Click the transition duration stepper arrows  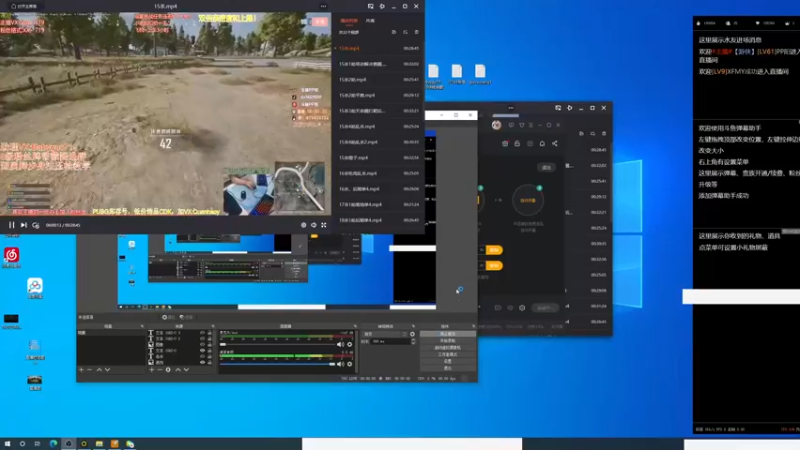(413, 341)
